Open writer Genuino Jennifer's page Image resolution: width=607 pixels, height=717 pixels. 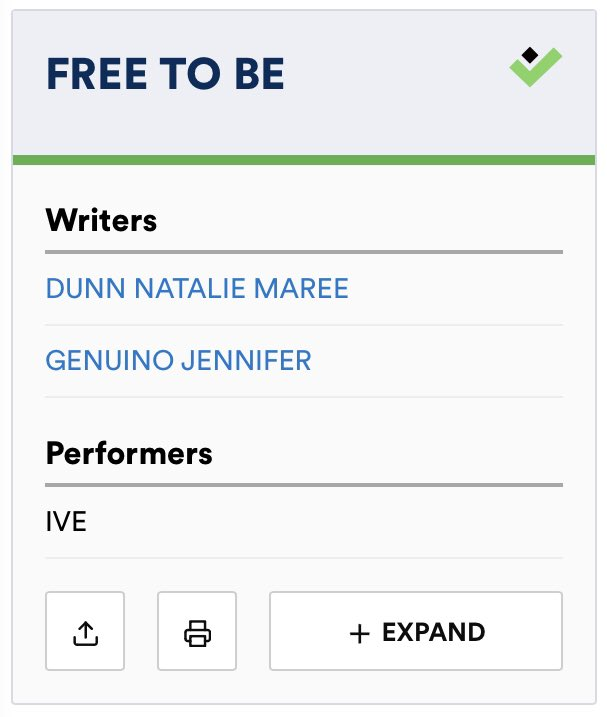(x=178, y=360)
